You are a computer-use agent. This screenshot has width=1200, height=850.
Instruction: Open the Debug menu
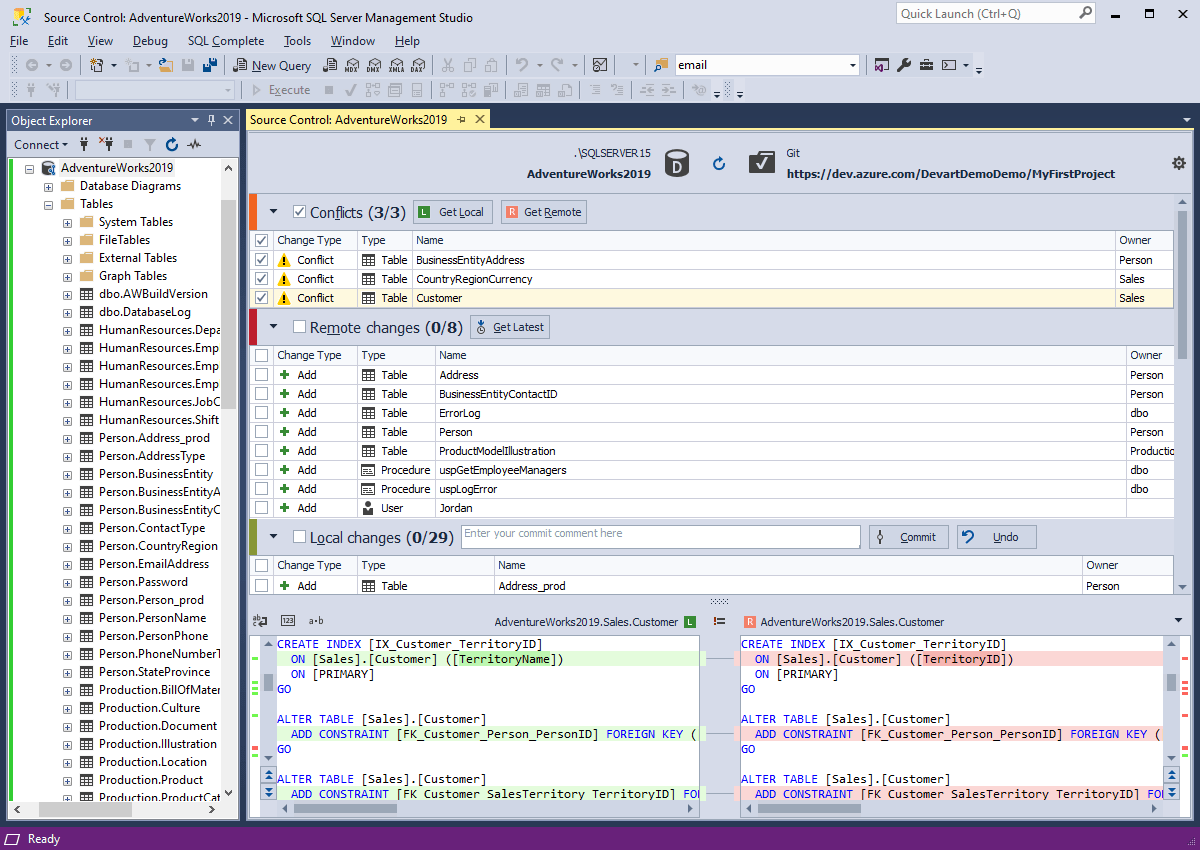coord(150,41)
